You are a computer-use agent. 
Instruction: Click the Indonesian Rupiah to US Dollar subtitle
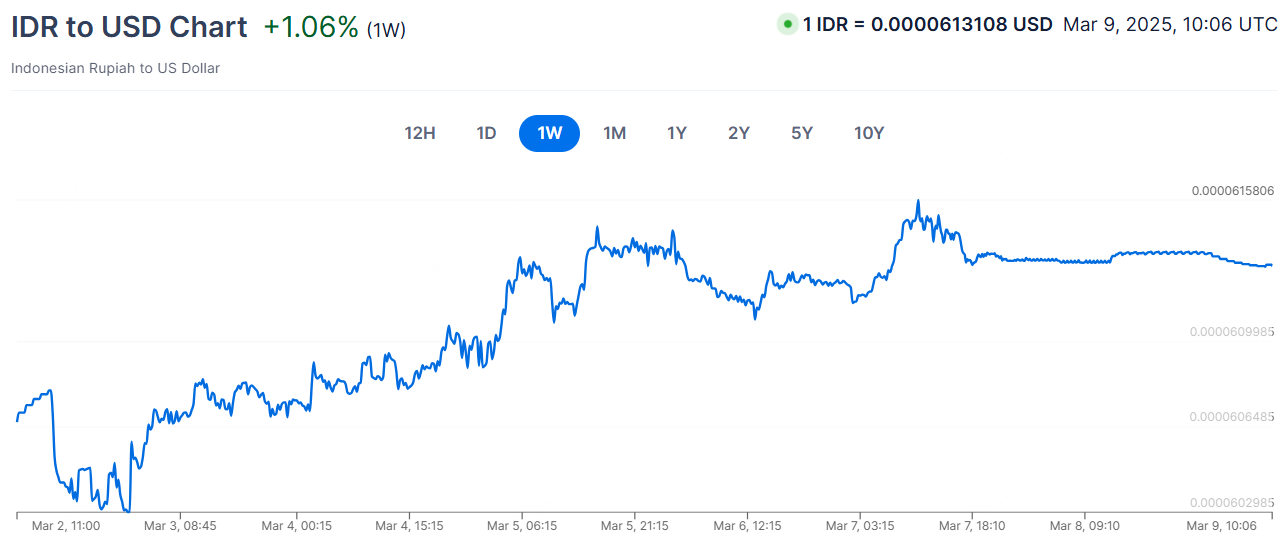tap(116, 68)
